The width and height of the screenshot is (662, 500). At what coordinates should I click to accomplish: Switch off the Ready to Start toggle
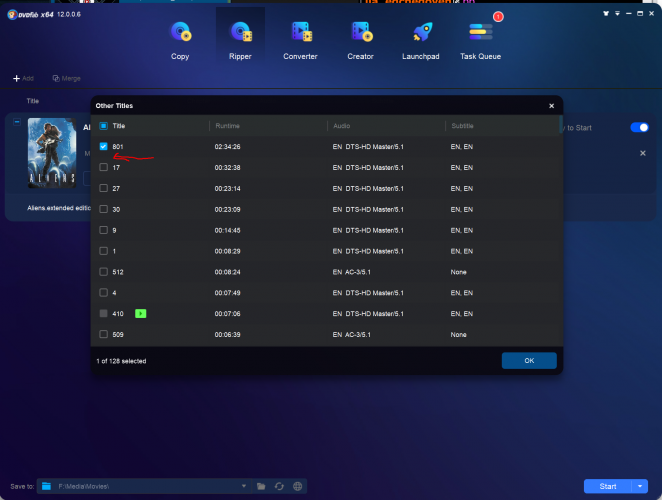pos(639,127)
